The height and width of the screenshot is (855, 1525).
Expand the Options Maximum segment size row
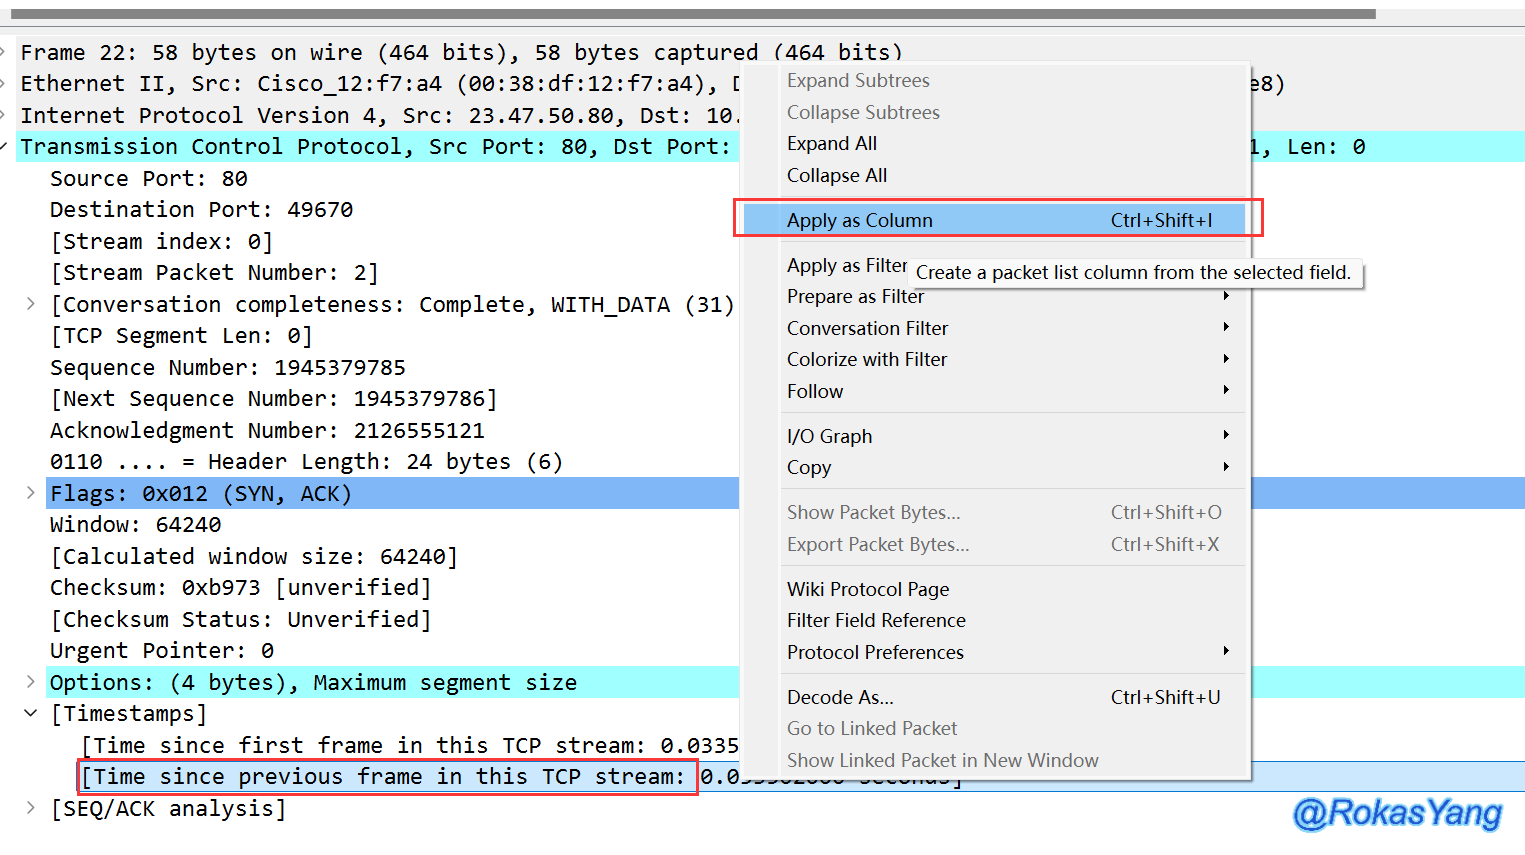pyautogui.click(x=31, y=682)
